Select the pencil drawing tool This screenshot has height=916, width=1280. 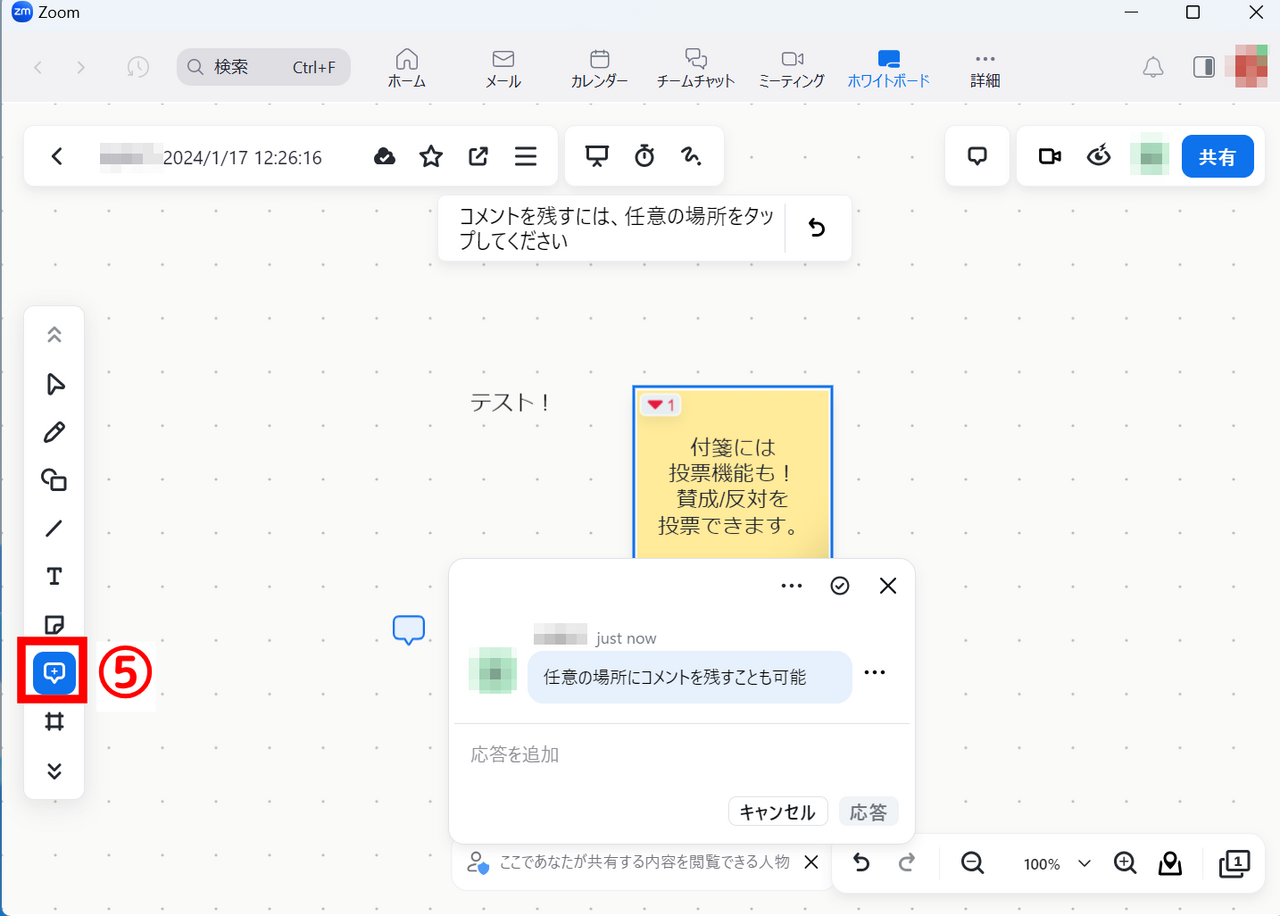pos(54,432)
